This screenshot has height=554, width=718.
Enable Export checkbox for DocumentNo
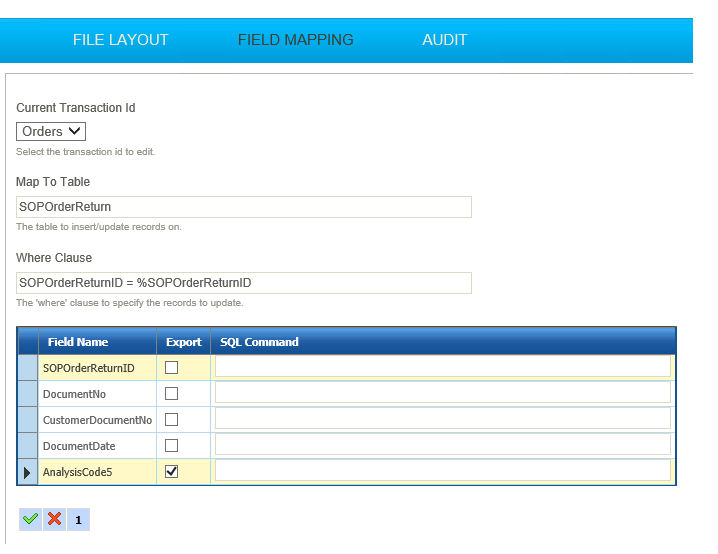(171, 394)
